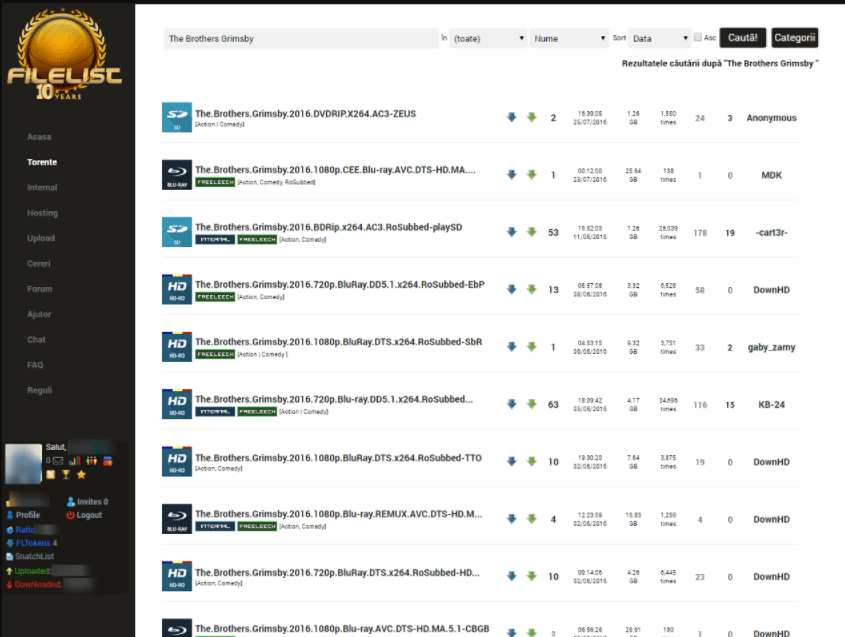This screenshot has width=845, height=637.
Task: Click HD-RO category icon of RoSubbed-TTO row
Action: tap(177, 462)
